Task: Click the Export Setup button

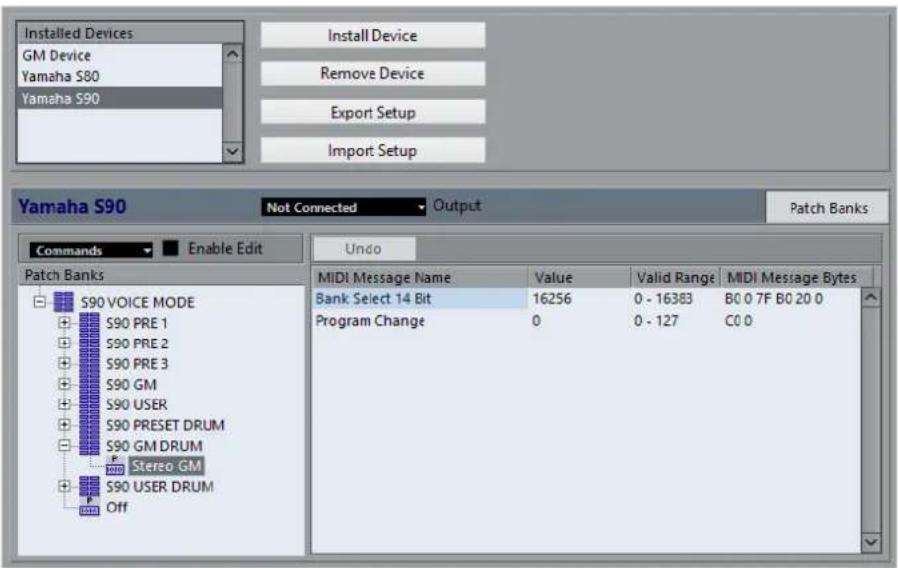Action: (x=373, y=112)
